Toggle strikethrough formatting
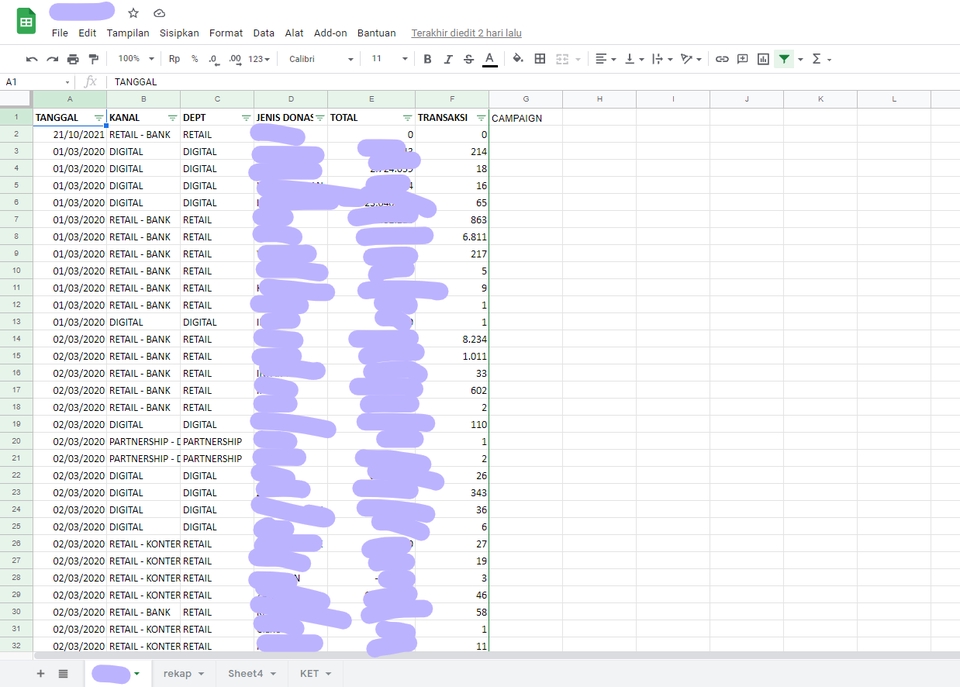Viewport: 960px width, 687px height. 468,59
